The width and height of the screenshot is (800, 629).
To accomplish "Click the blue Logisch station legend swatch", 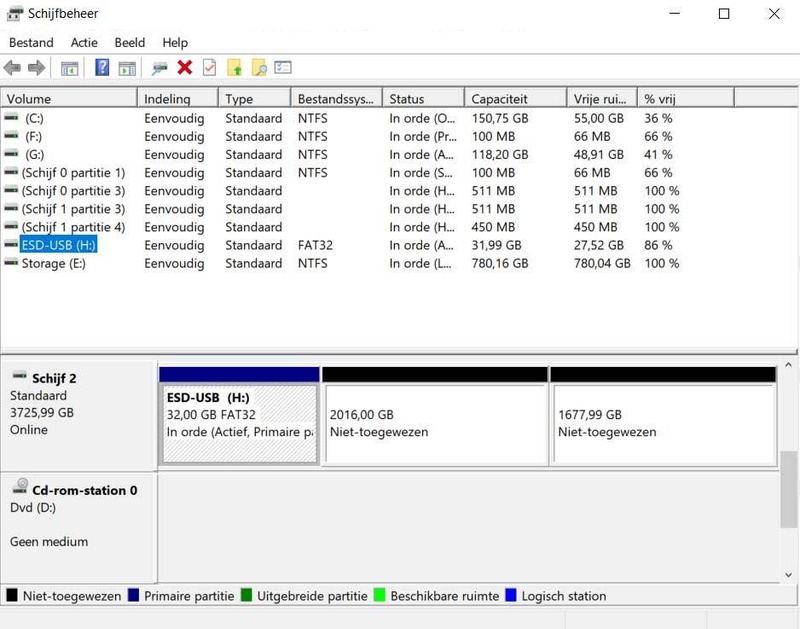I will click(x=511, y=595).
